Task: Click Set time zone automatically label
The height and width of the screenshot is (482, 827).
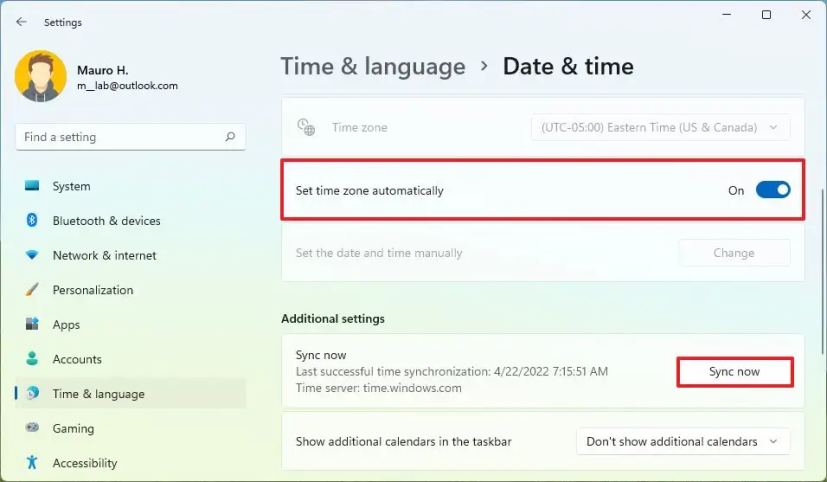Action: (x=369, y=190)
